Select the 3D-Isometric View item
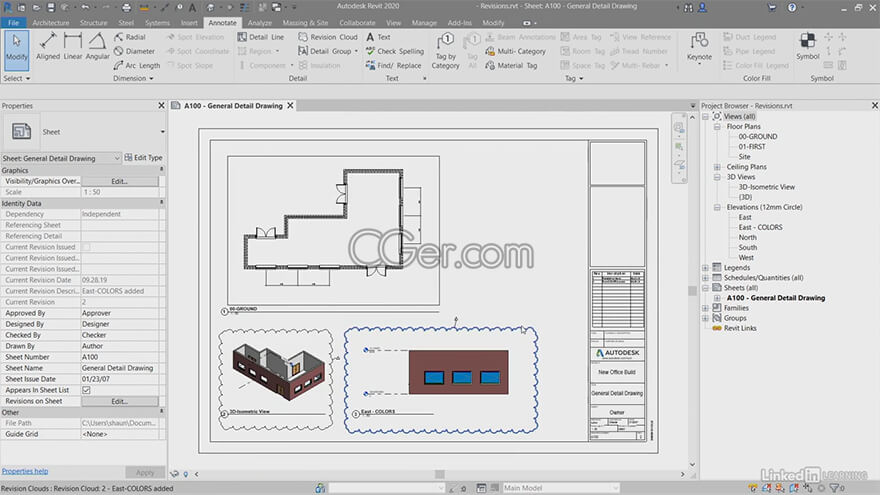This screenshot has height=495, width=880. click(766, 187)
